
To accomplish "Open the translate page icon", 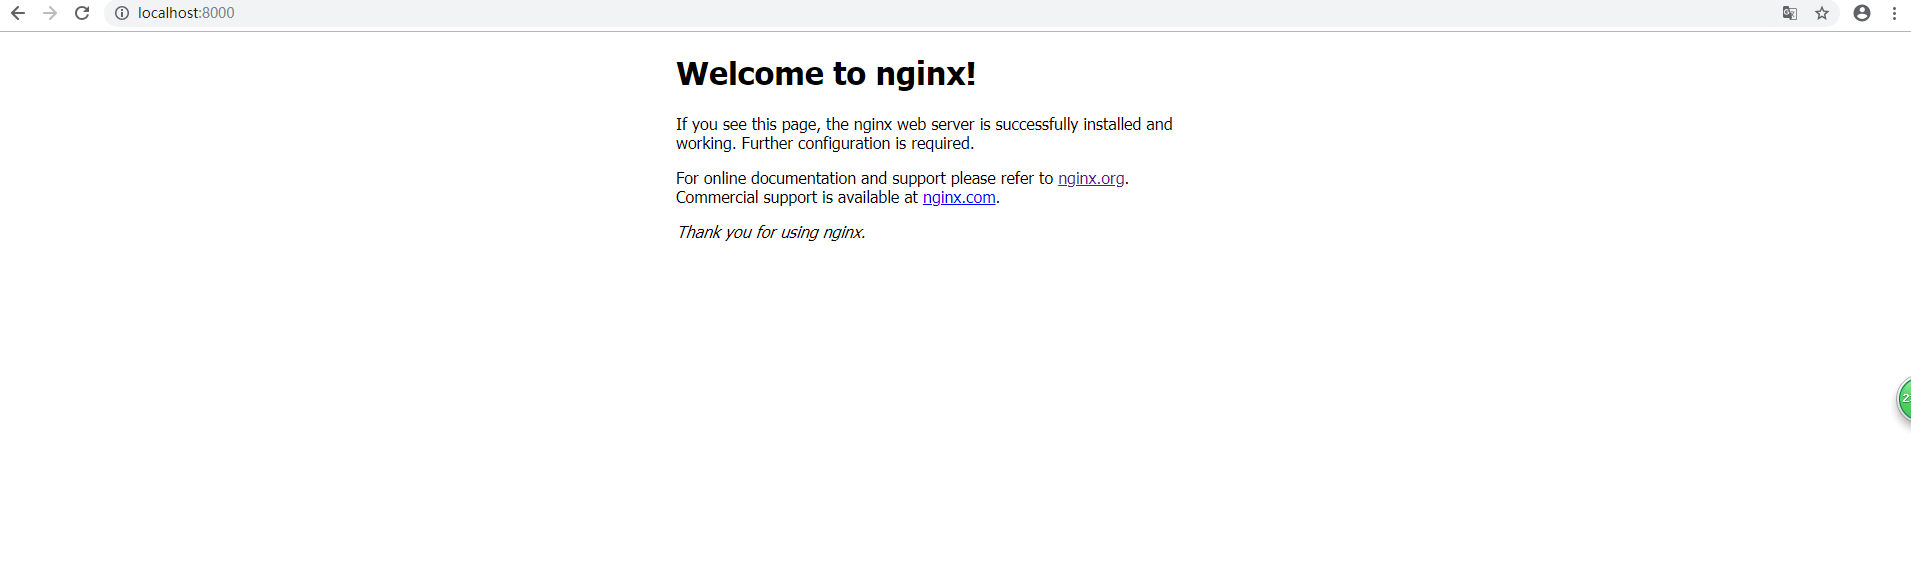I will 1790,13.
